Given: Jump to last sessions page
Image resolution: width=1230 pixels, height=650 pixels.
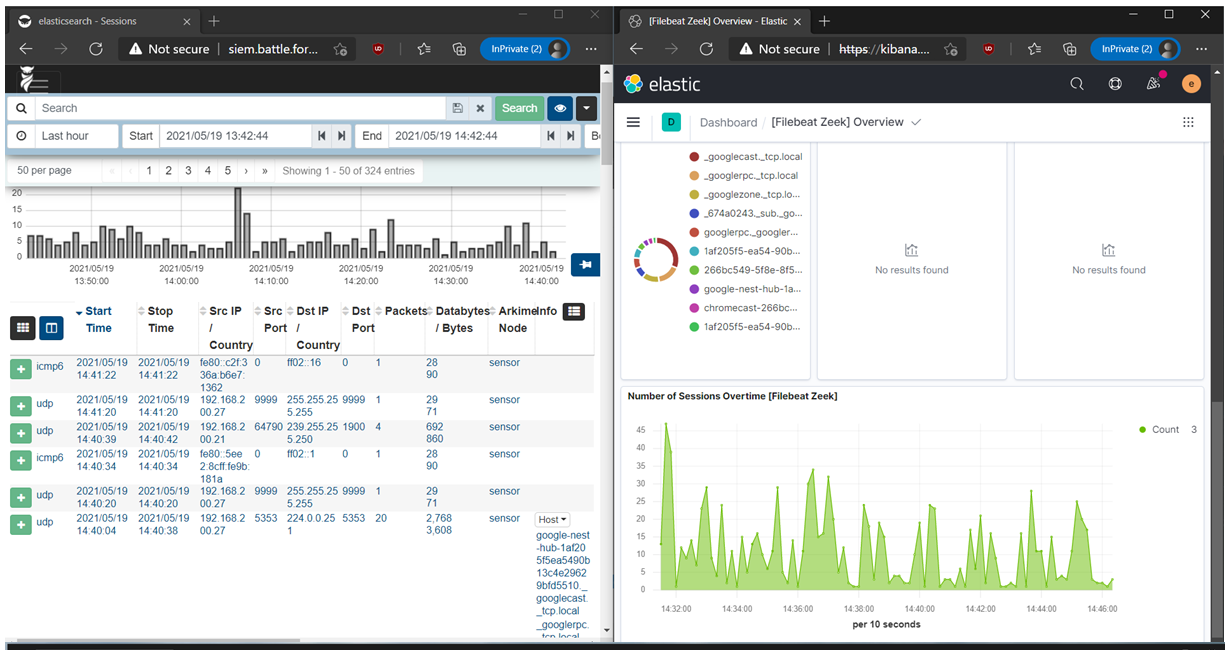Looking at the screenshot, I should pyautogui.click(x=265, y=171).
